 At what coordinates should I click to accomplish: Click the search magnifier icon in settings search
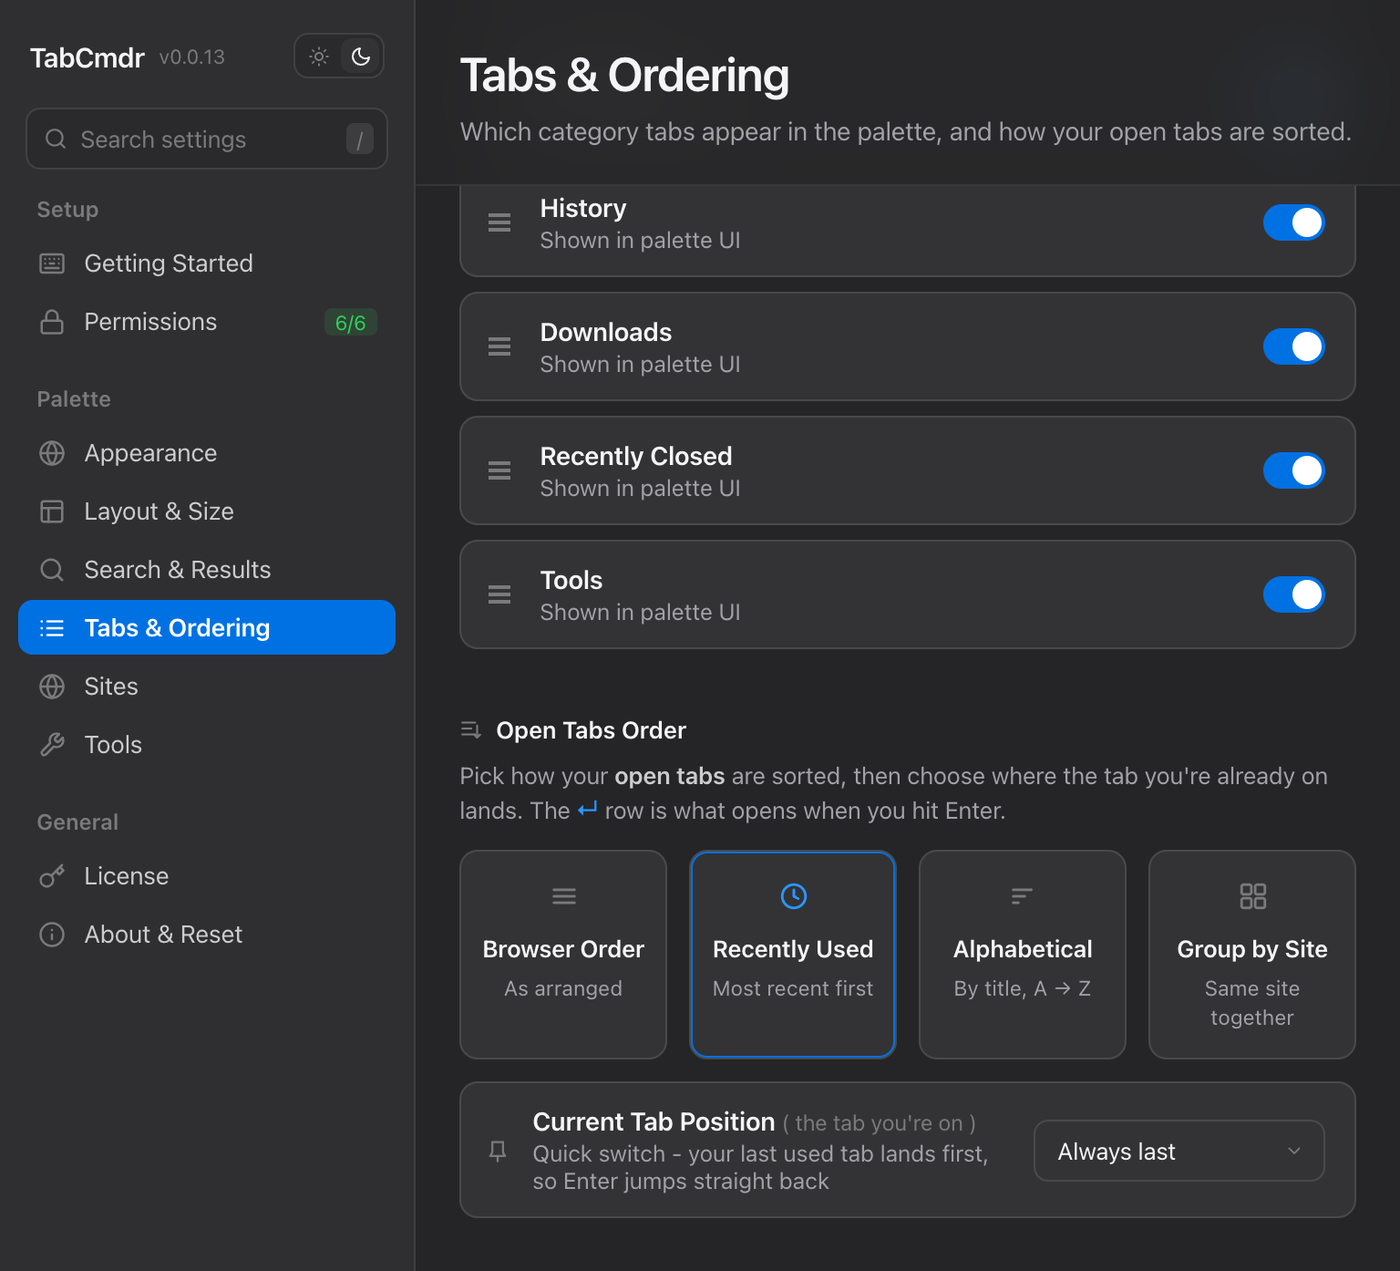click(56, 139)
